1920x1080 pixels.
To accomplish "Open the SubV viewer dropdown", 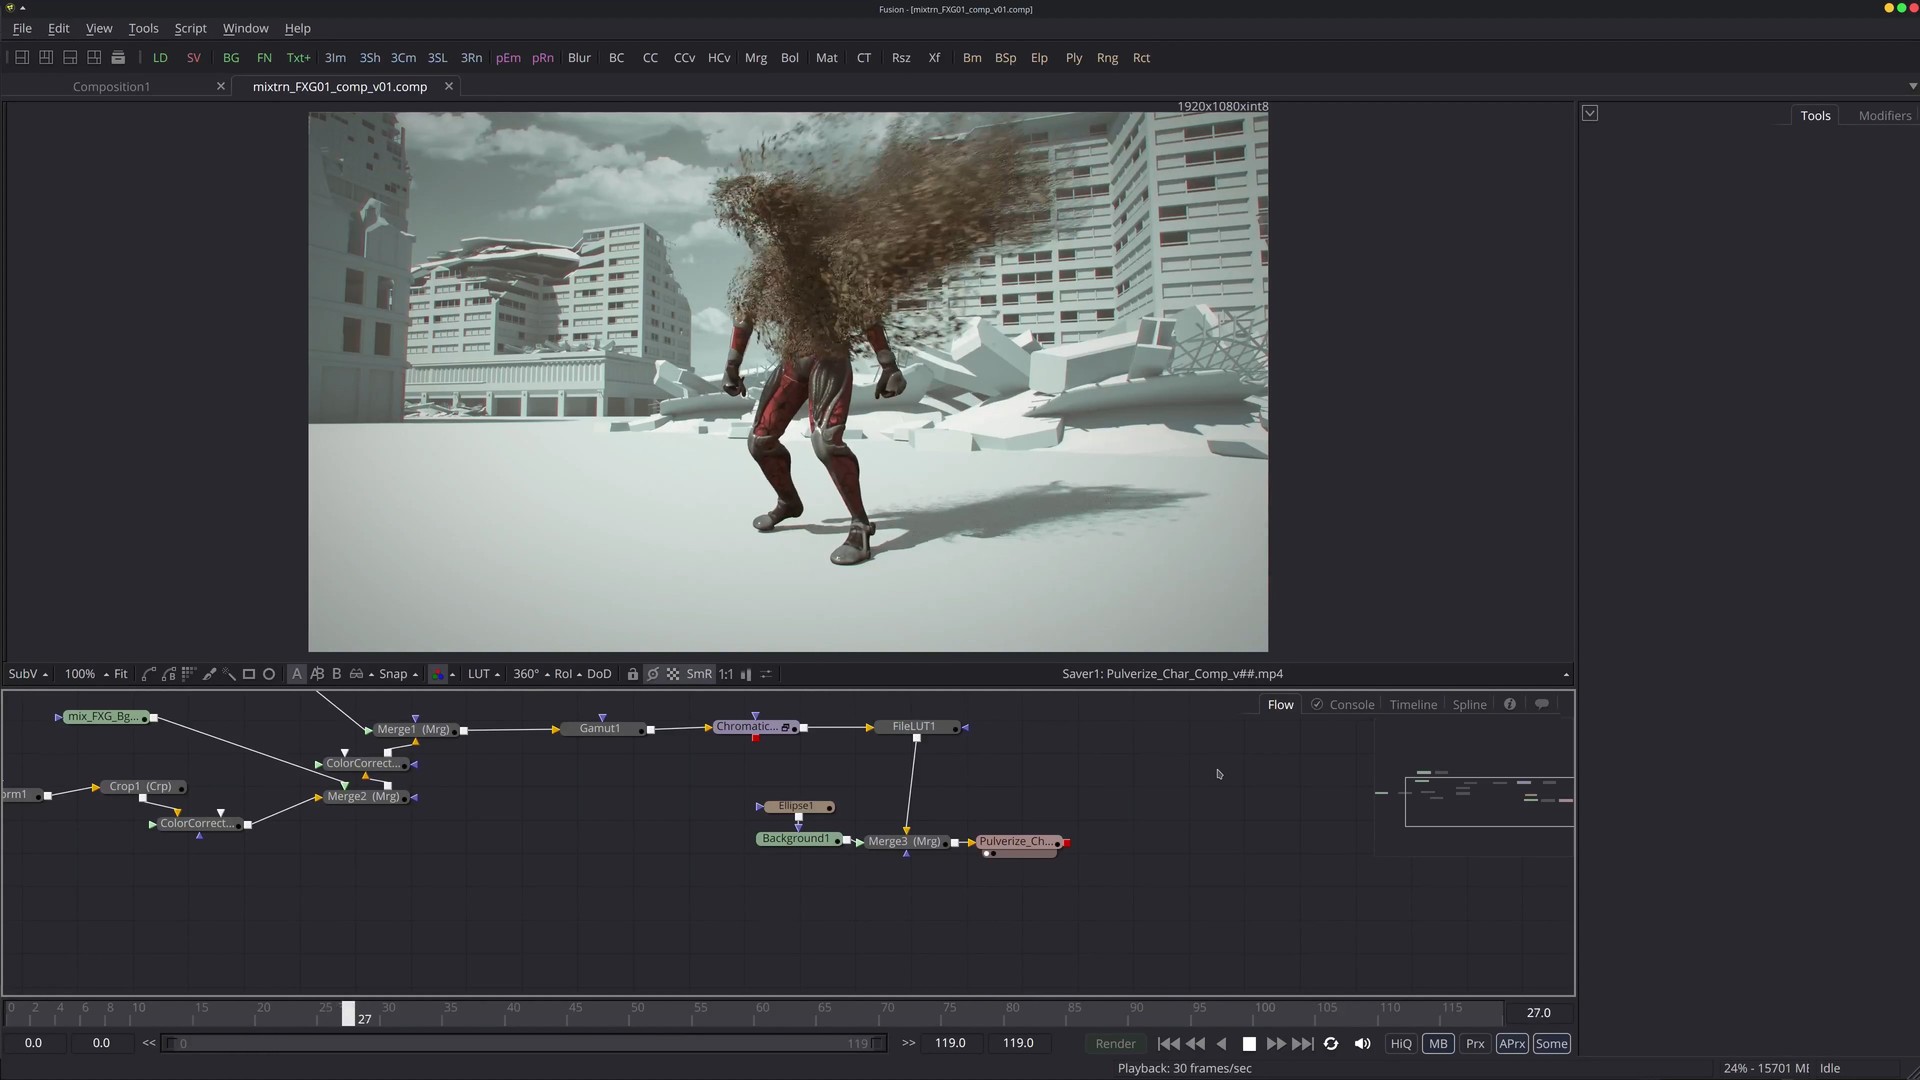I will [27, 673].
